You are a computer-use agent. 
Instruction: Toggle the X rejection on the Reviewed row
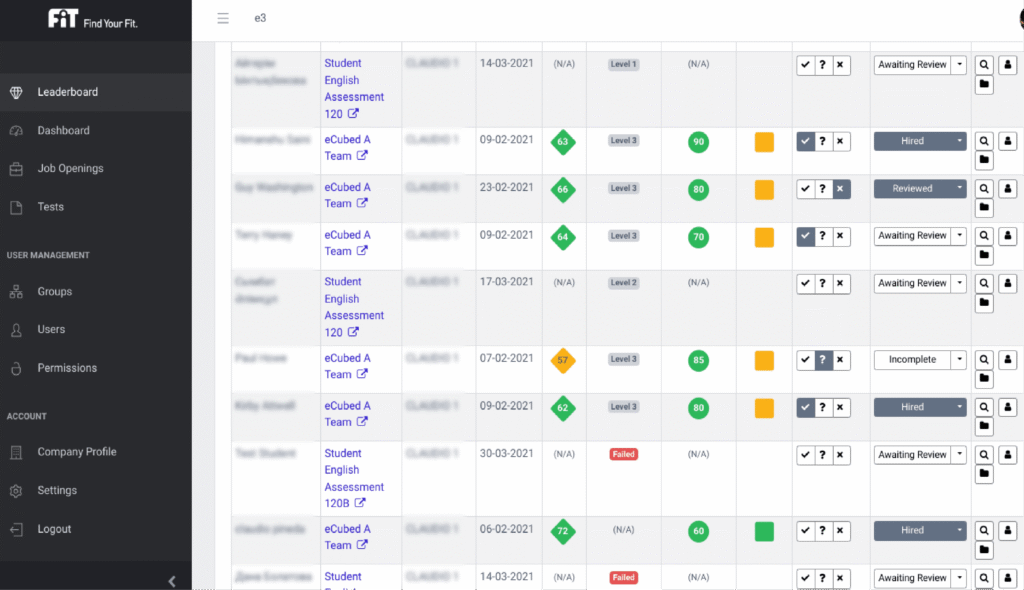click(840, 188)
